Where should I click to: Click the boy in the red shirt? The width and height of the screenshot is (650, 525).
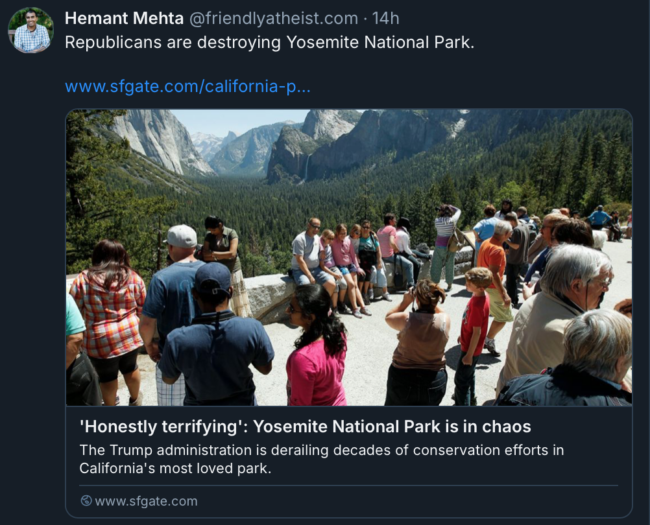pyautogui.click(x=475, y=332)
